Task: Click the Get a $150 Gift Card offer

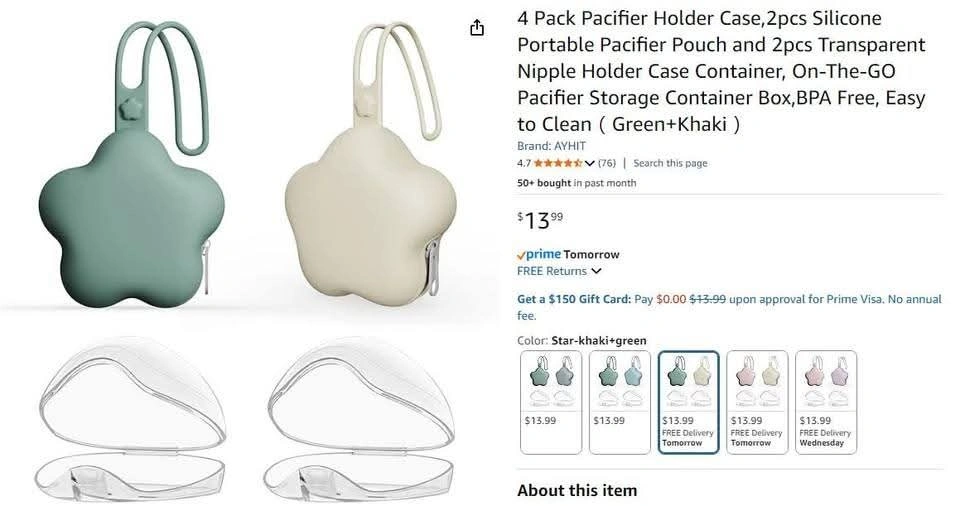Action: 574,299
